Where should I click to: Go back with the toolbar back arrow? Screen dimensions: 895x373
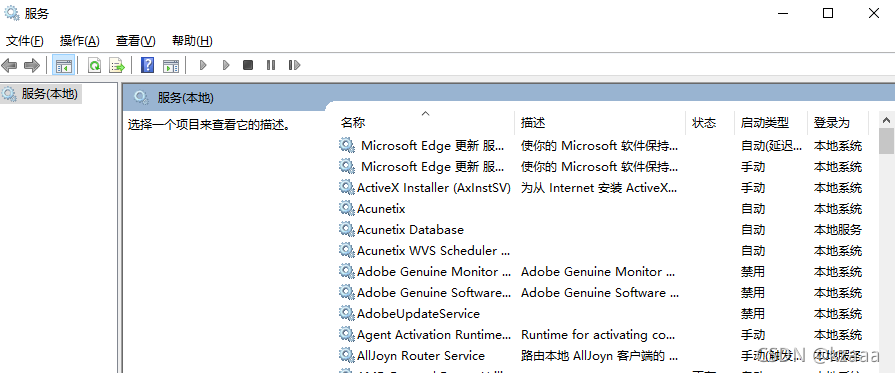9,65
